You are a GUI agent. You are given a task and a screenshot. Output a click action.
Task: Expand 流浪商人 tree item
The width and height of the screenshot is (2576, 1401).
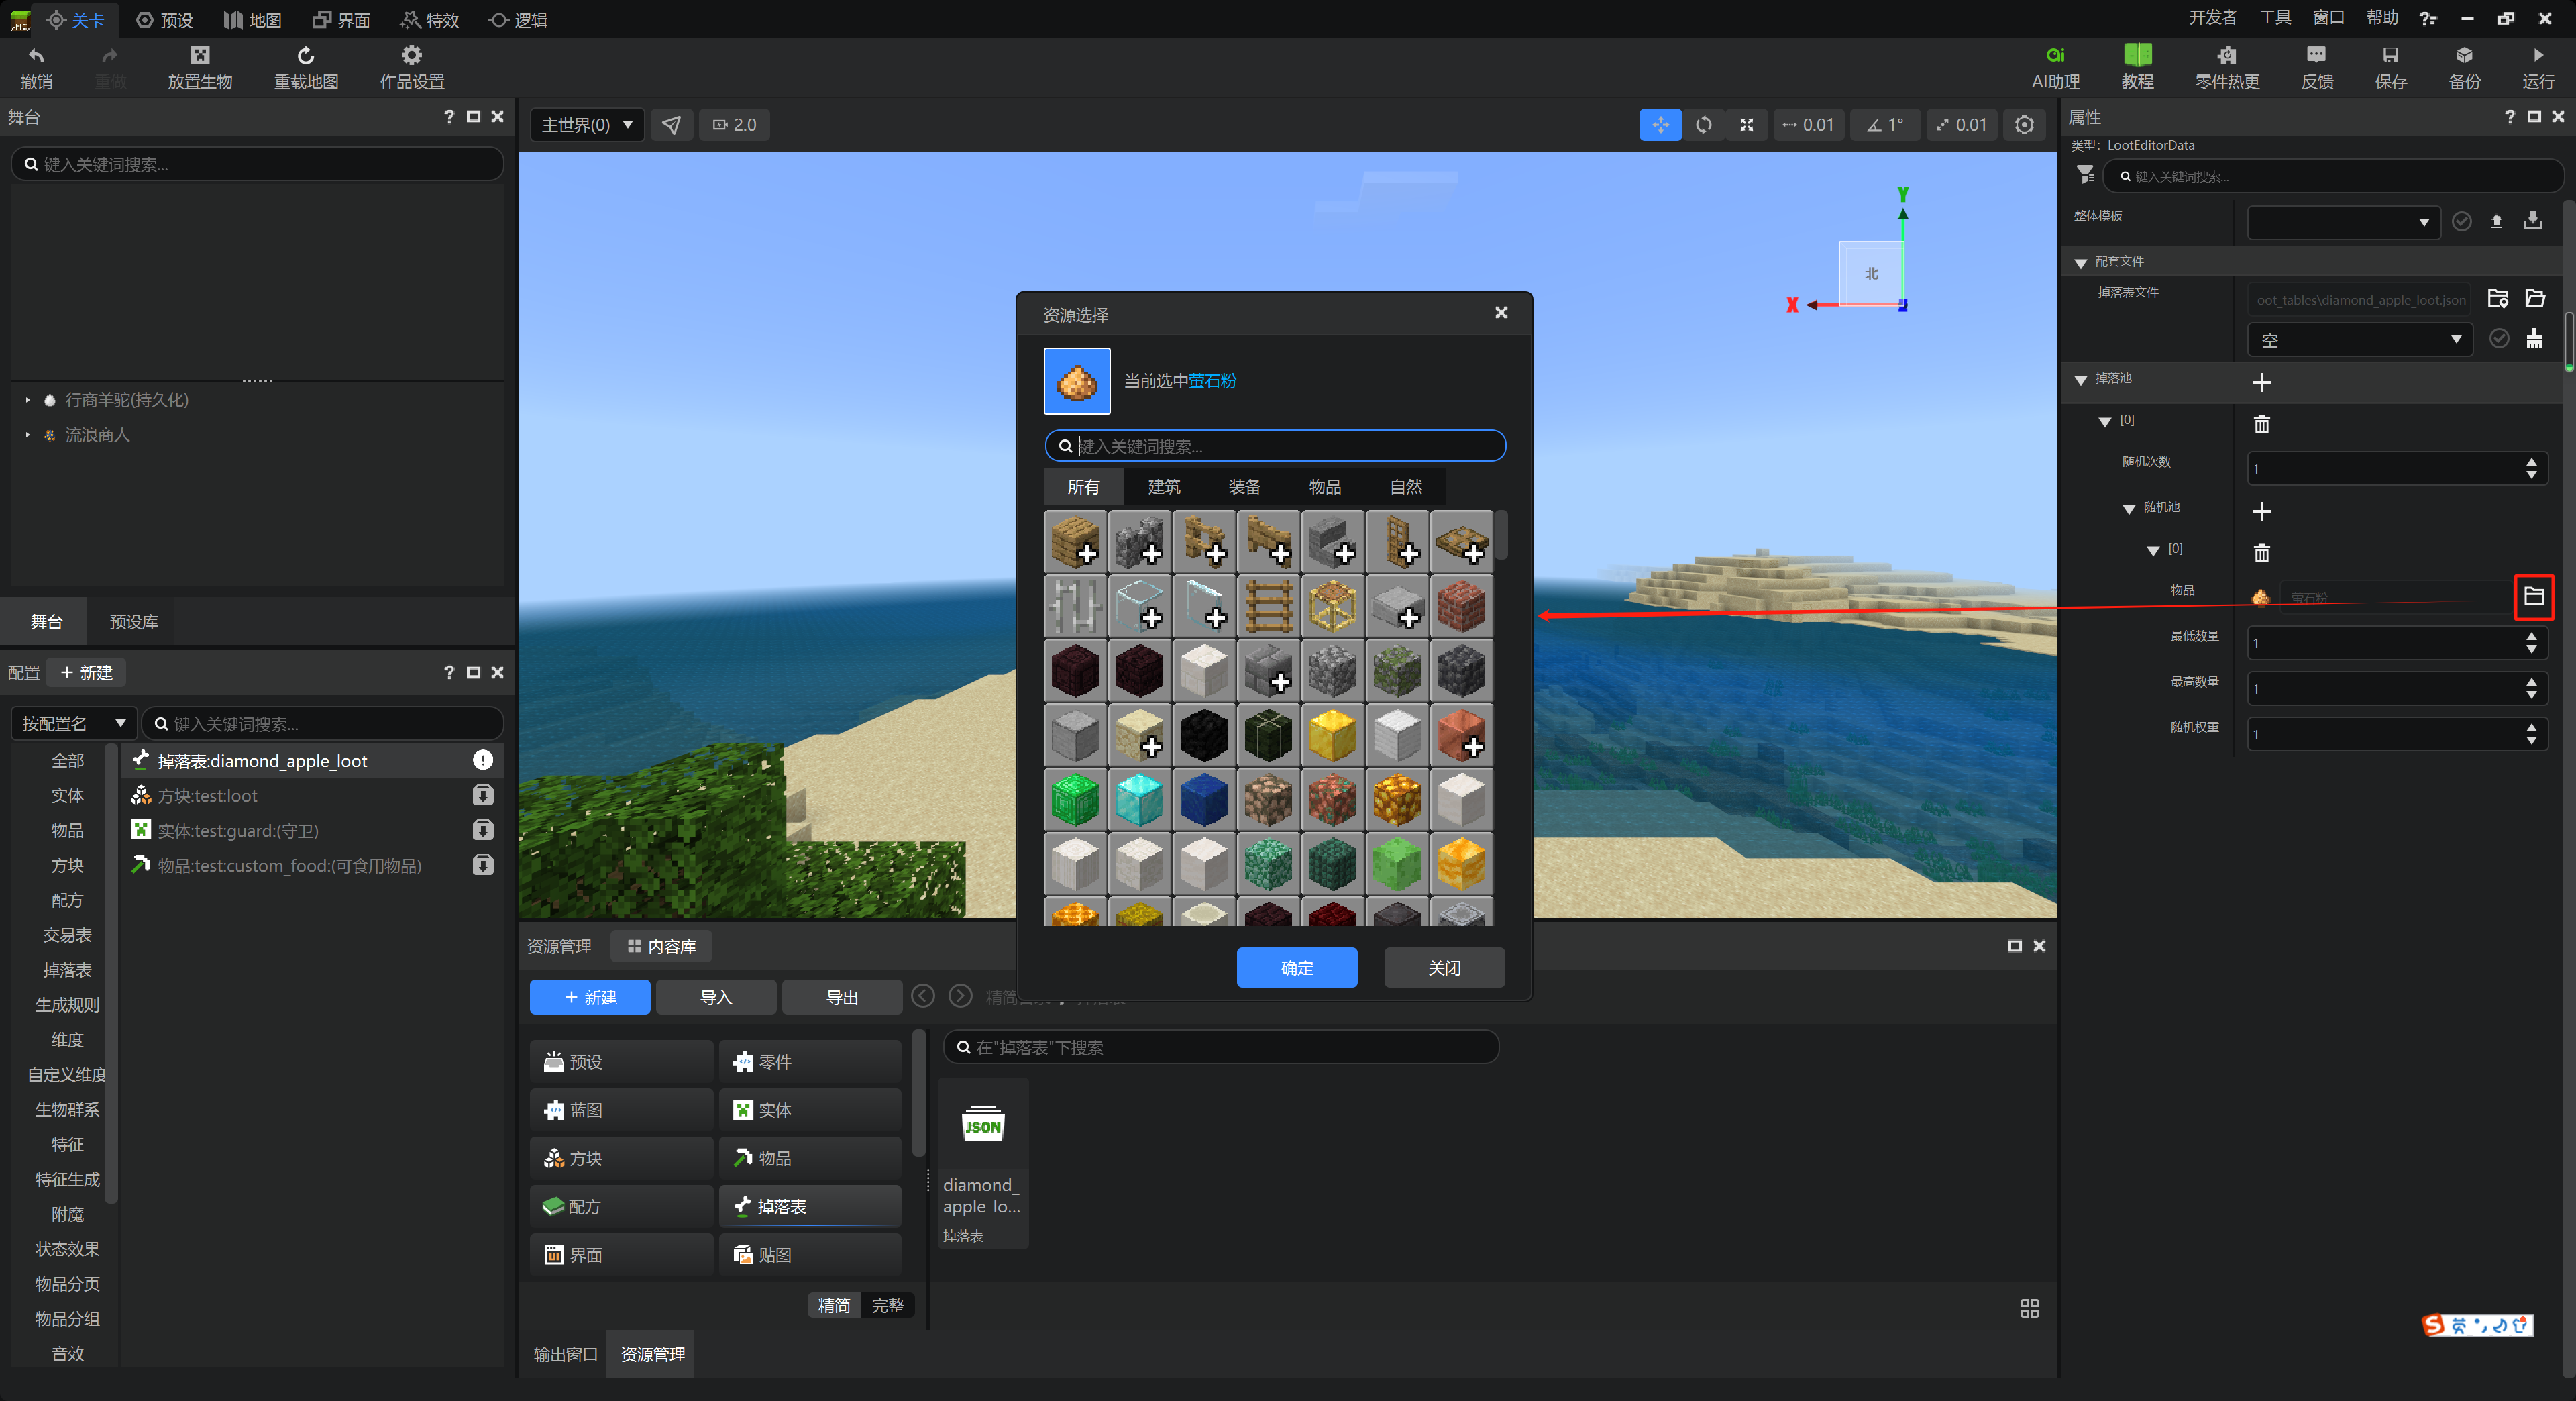(28, 435)
